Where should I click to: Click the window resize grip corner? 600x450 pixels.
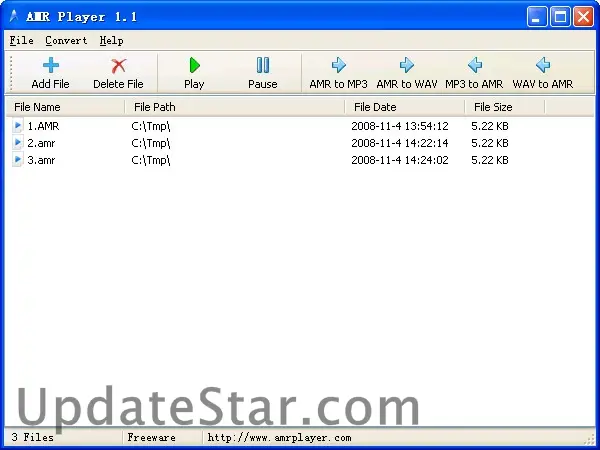[x=590, y=439]
